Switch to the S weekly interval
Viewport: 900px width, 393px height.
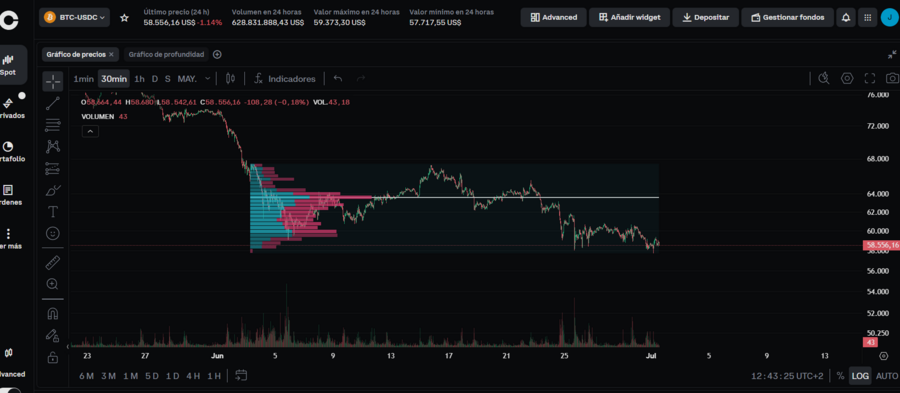point(168,79)
